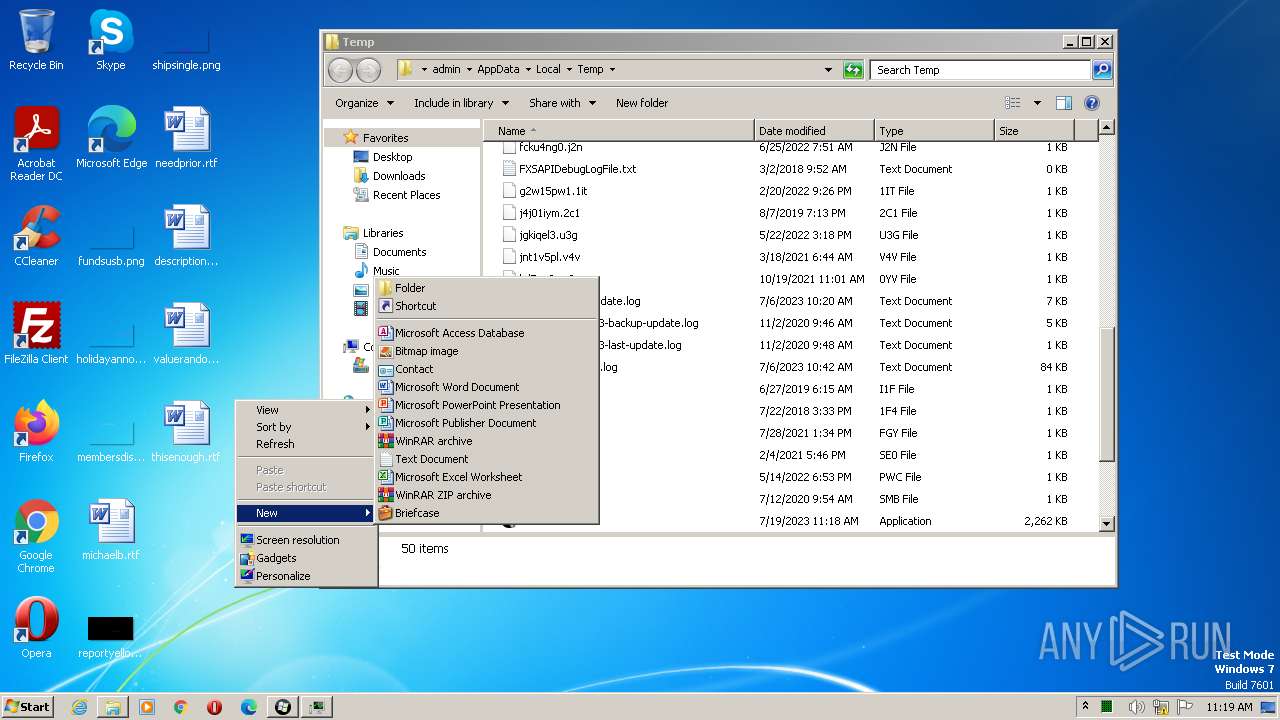Screen dimensions: 1280x720
Task: Choose Refresh in the context menu
Action: pyautogui.click(x=306, y=444)
